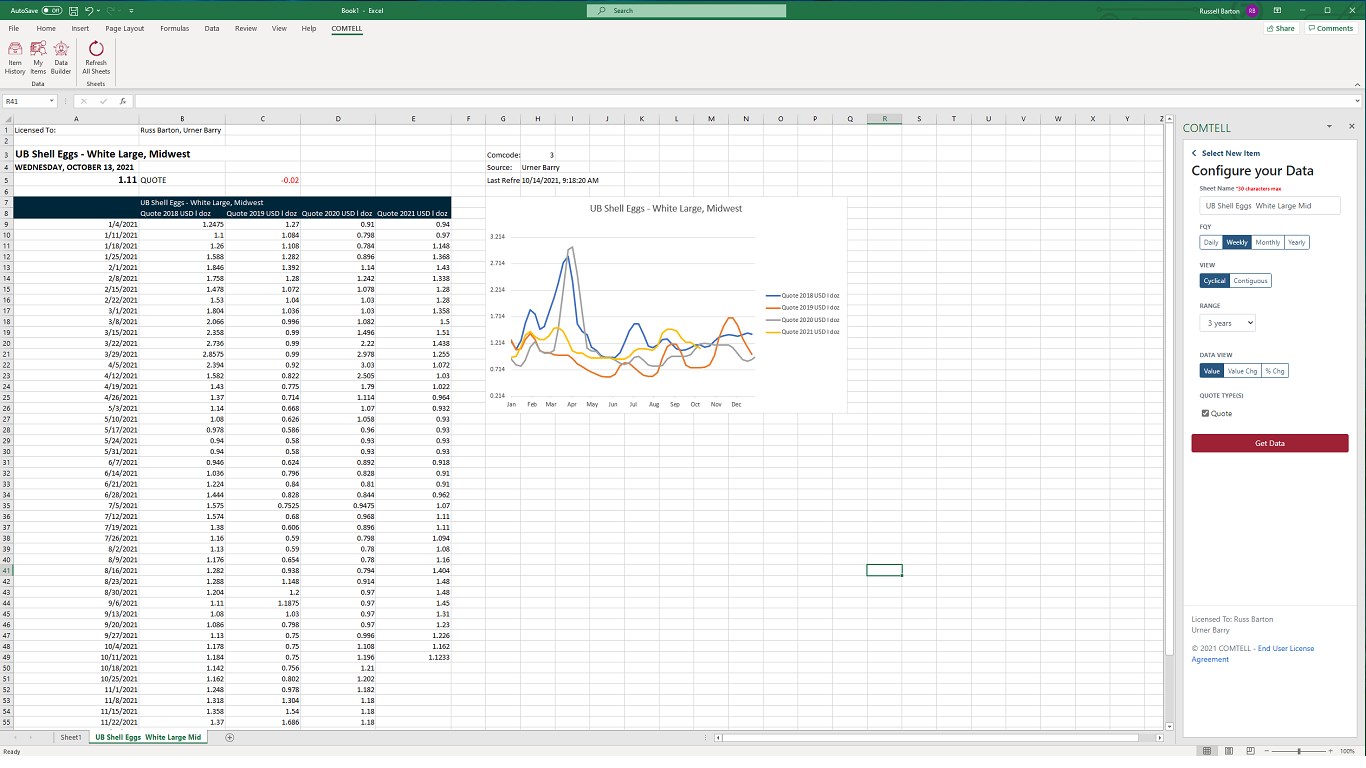The width and height of the screenshot is (1366, 768).
Task: Open the Page Layout ribbon tab
Action: [x=125, y=29]
